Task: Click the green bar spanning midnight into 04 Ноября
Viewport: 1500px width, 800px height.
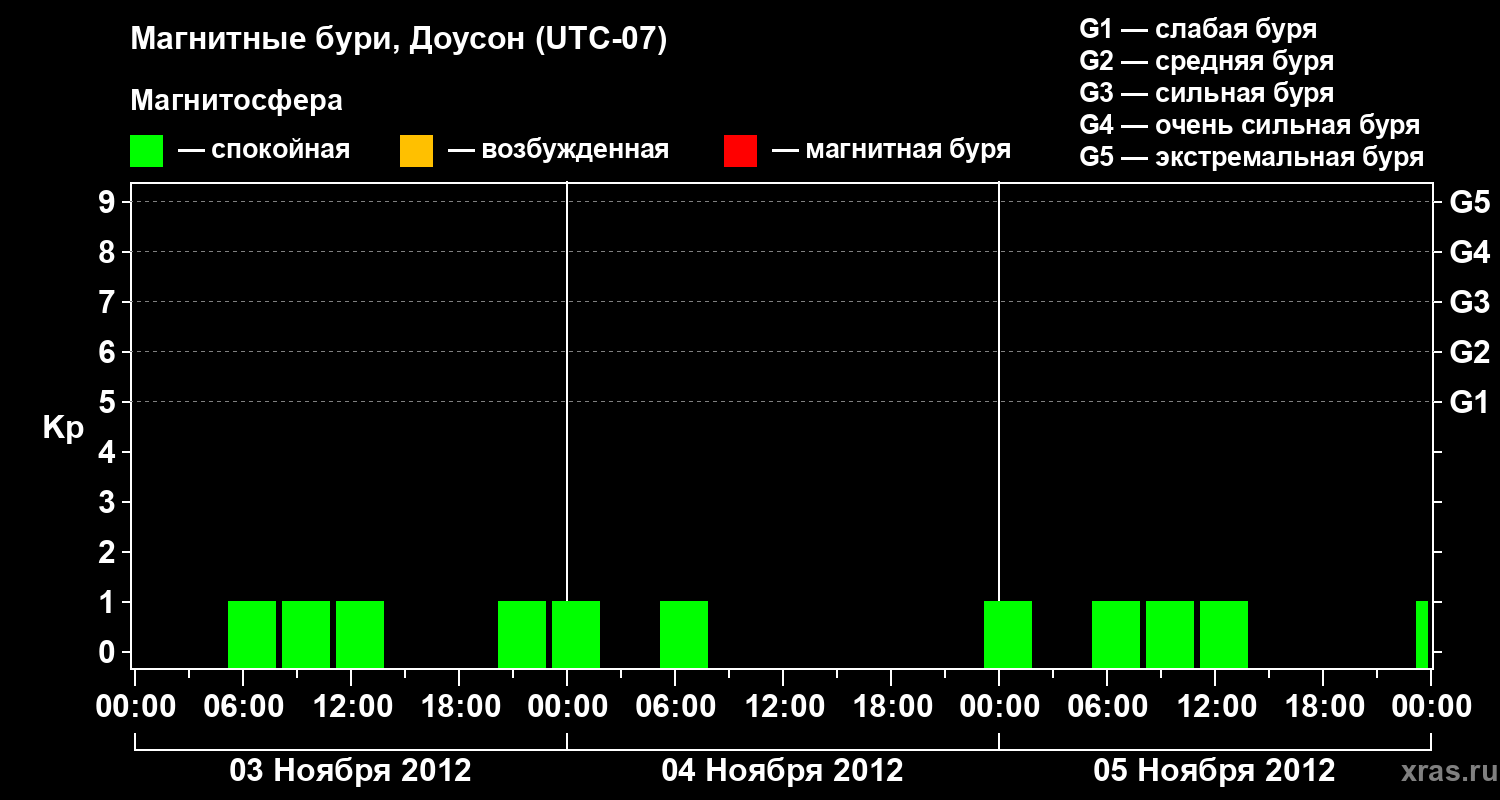Action: click(576, 634)
